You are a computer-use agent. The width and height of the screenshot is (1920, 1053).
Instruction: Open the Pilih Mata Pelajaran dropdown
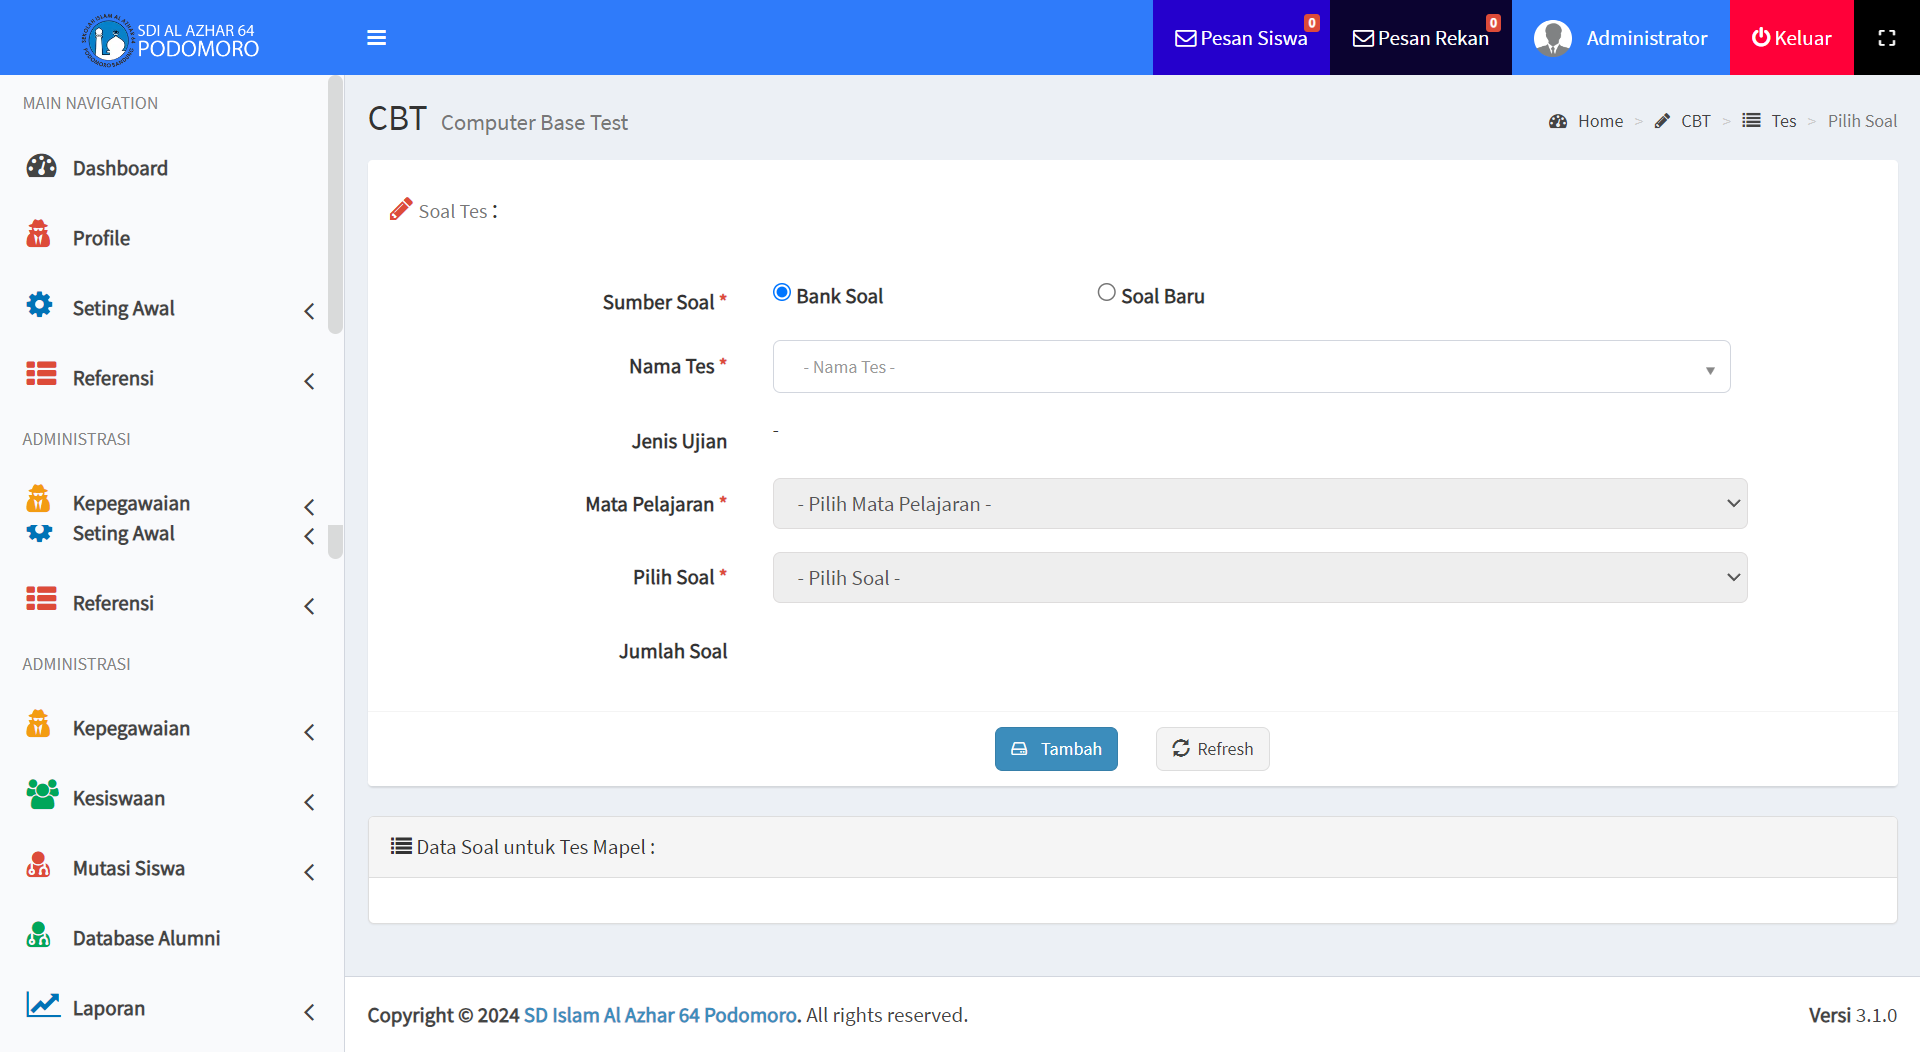[x=1259, y=504]
